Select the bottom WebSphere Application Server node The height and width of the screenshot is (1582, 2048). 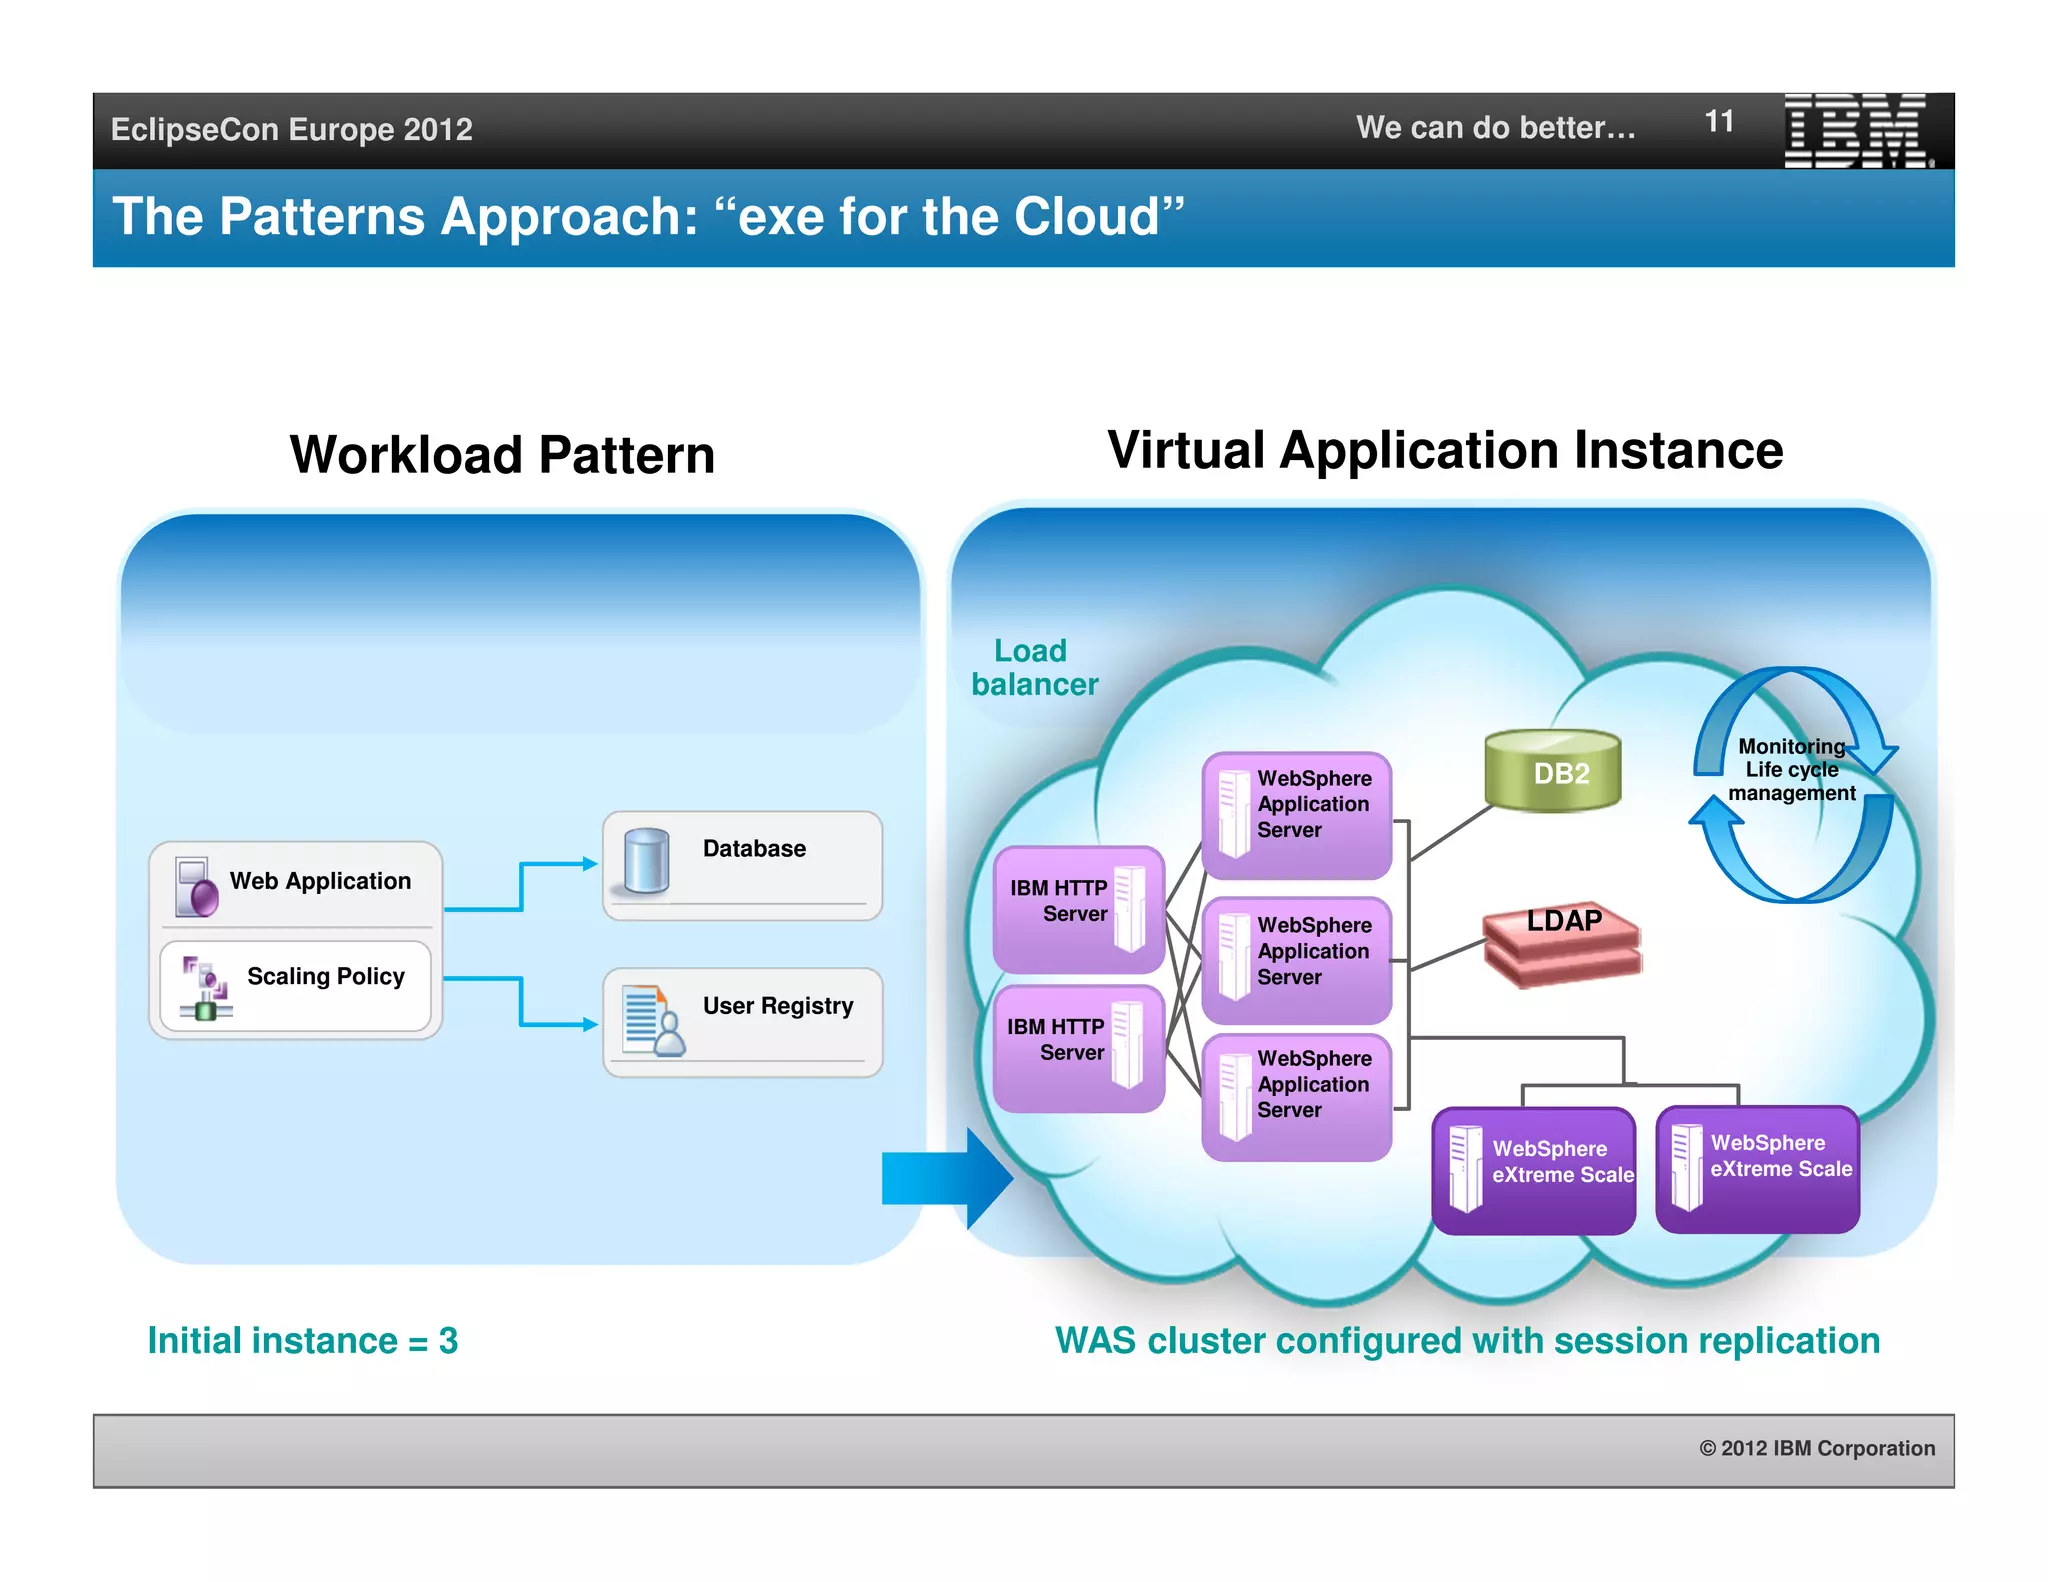[x=1297, y=1096]
